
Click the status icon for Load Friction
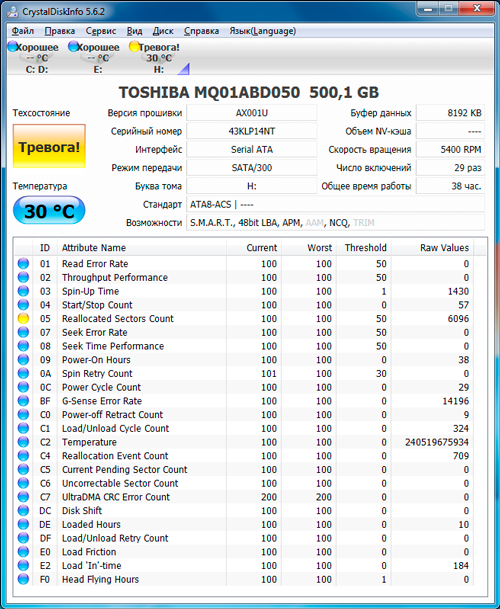[x=23, y=552]
